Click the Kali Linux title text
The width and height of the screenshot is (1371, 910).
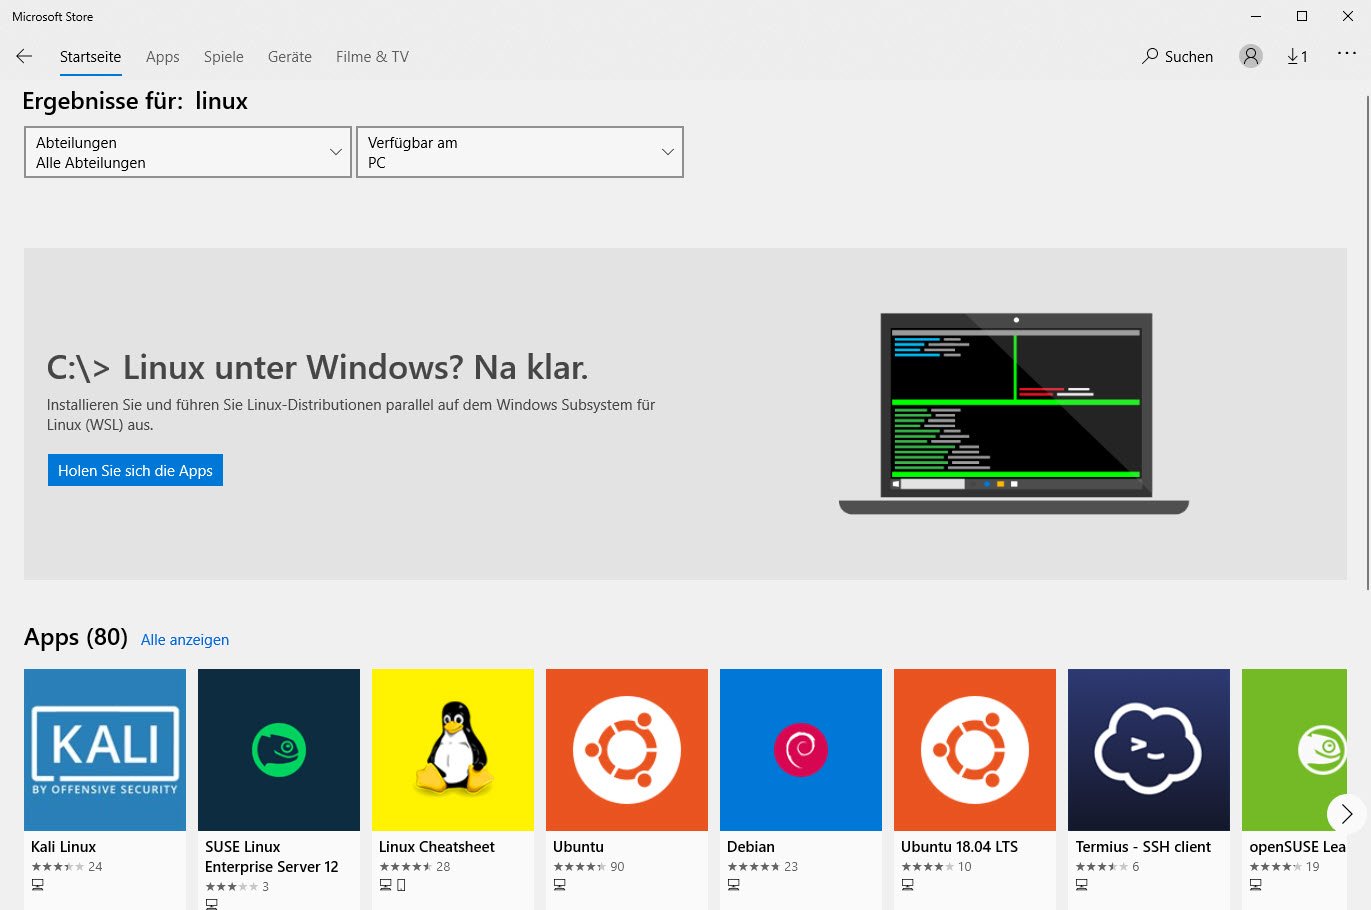point(64,847)
